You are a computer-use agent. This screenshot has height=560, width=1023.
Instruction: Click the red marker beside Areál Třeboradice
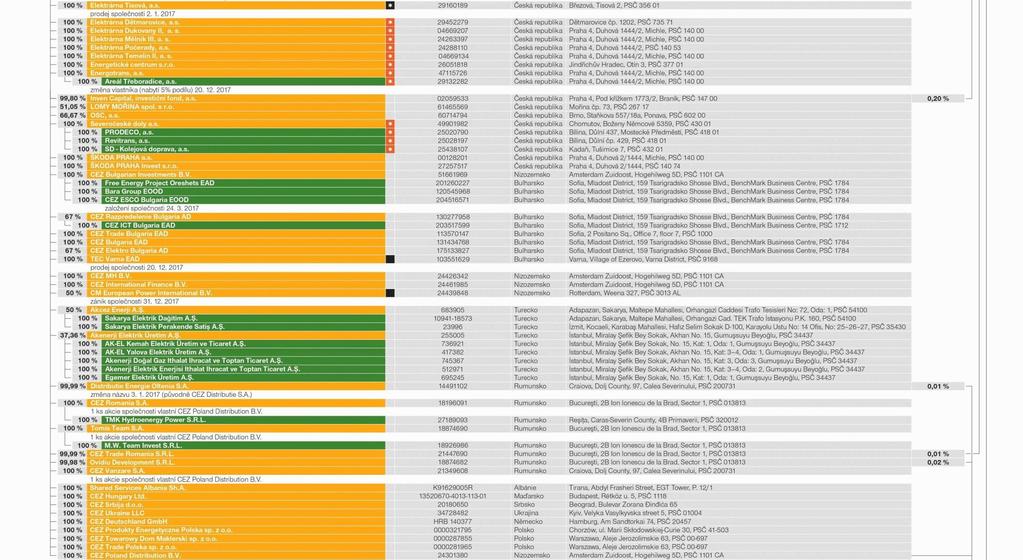[x=390, y=82]
